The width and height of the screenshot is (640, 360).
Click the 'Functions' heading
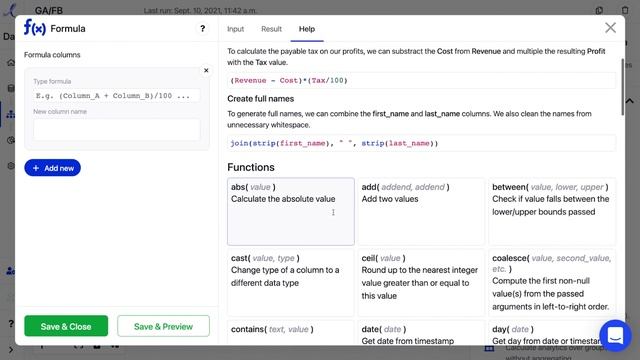251,167
